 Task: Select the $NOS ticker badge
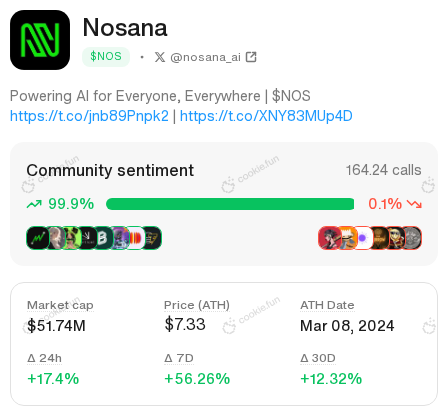coord(106,57)
